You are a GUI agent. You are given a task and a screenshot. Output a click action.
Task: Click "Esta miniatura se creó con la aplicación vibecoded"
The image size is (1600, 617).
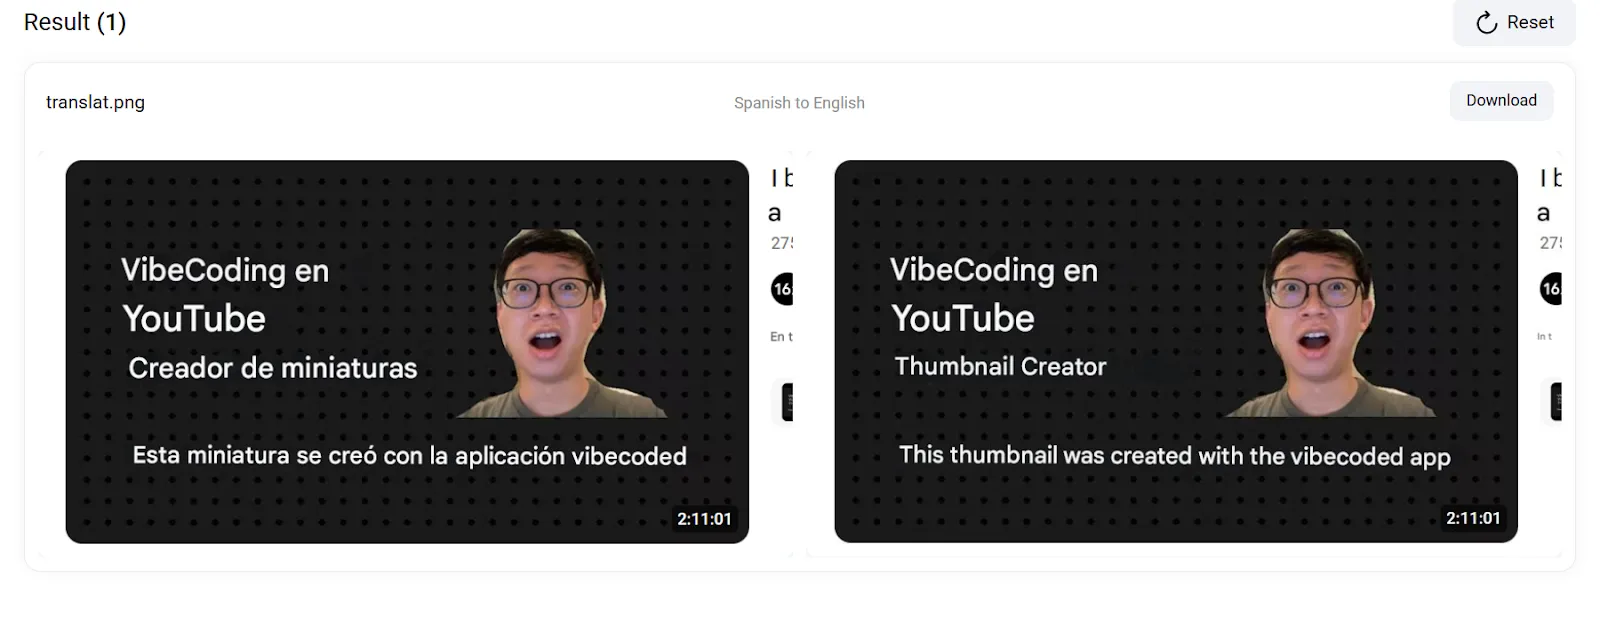click(410, 456)
